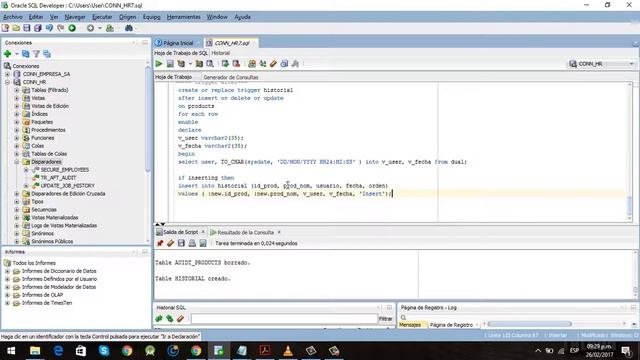Click 'Tarea terminada en 0,024 segundos' status text
The width and height of the screenshot is (640, 360).
[x=256, y=243]
